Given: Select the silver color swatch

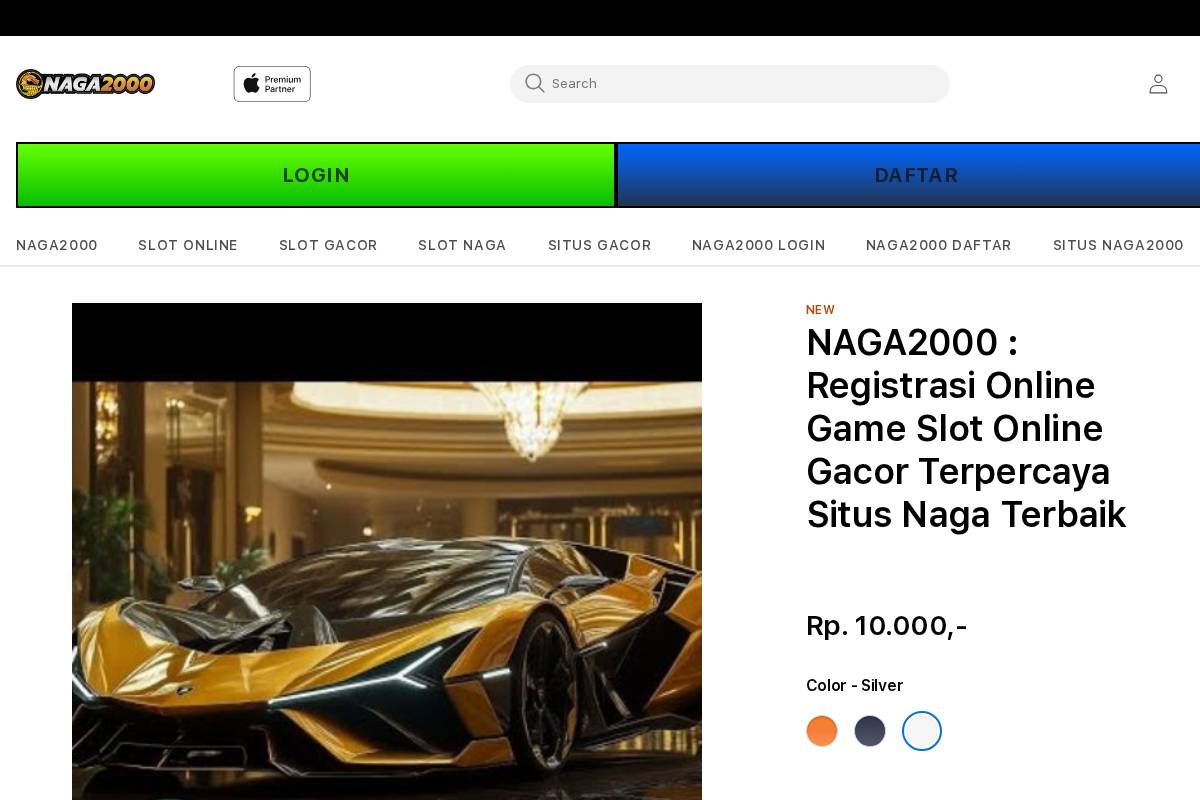Looking at the screenshot, I should tap(922, 731).
